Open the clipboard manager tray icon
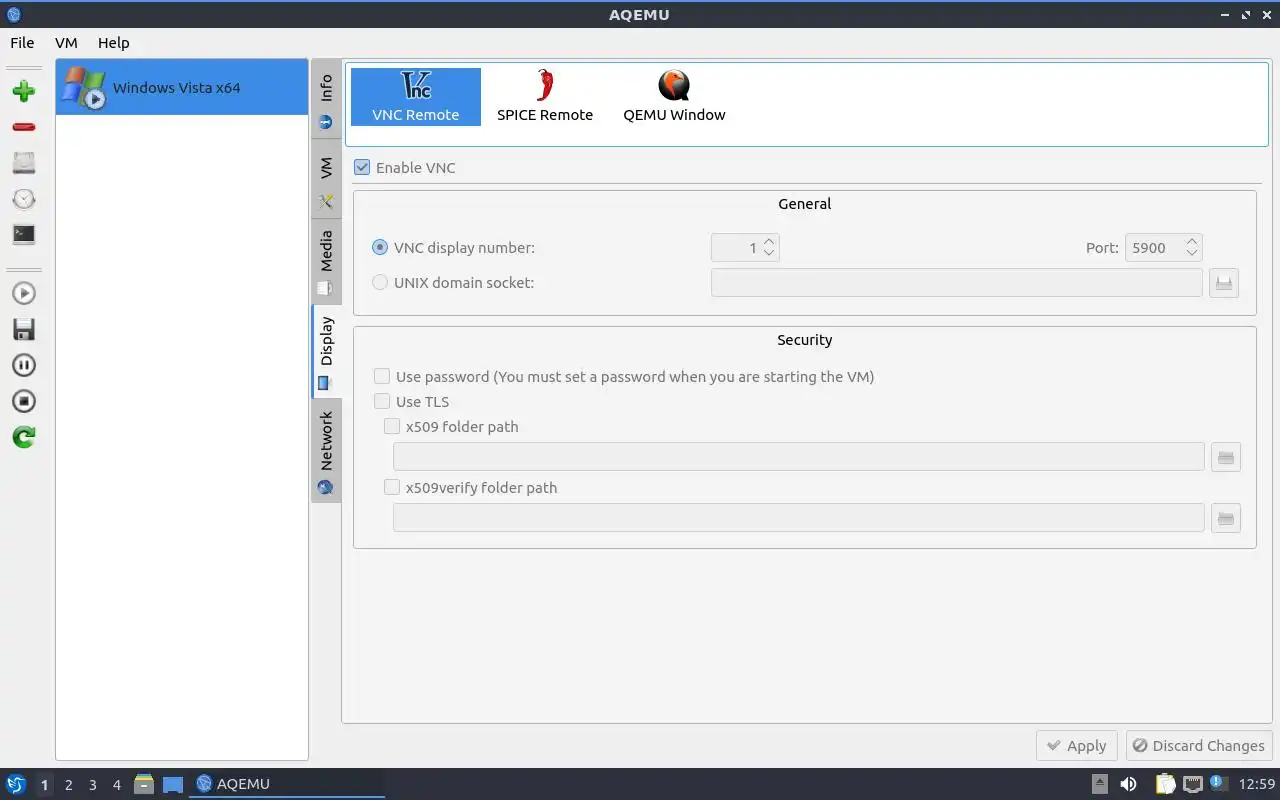This screenshot has height=800, width=1280. tap(1165, 784)
